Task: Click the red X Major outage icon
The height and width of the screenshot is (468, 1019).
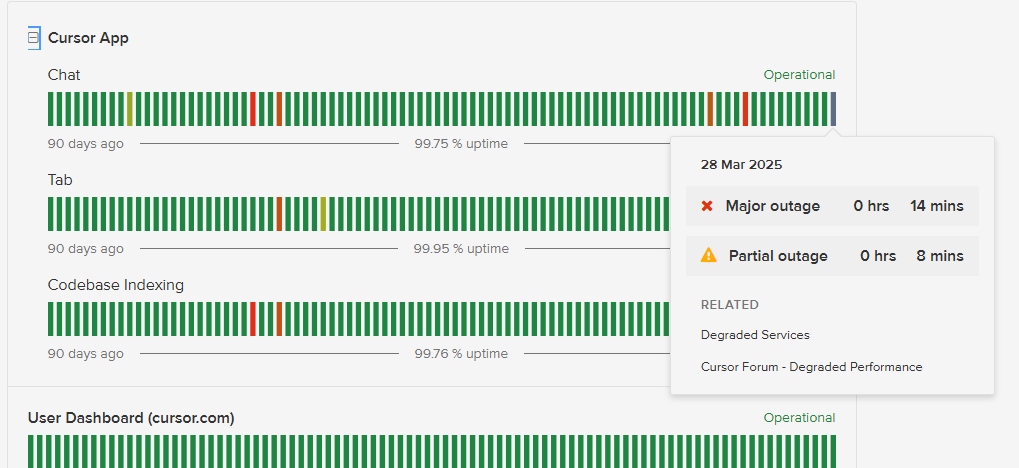Action: pyautogui.click(x=707, y=206)
